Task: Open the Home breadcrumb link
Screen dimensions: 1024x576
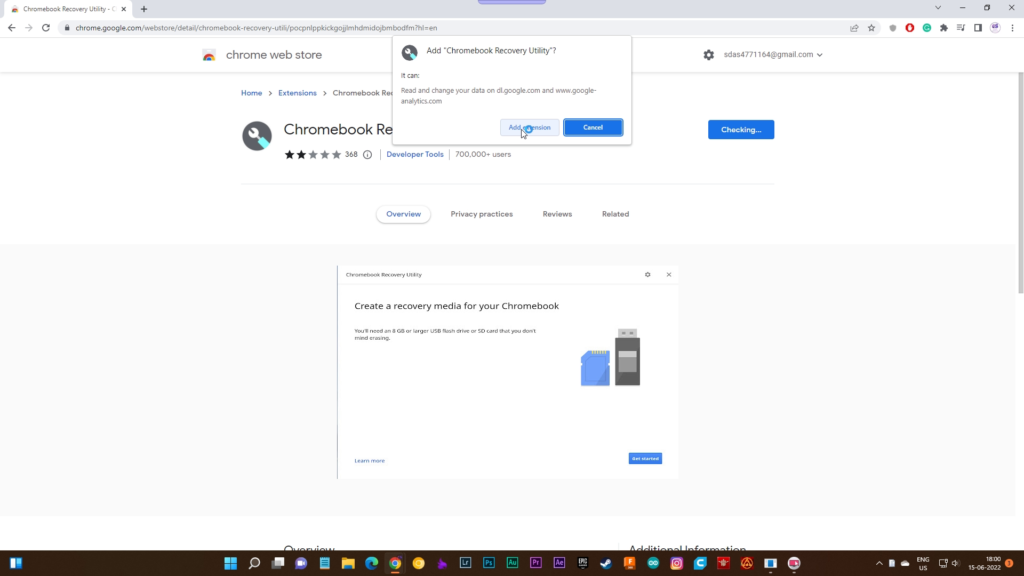Action: pos(251,93)
